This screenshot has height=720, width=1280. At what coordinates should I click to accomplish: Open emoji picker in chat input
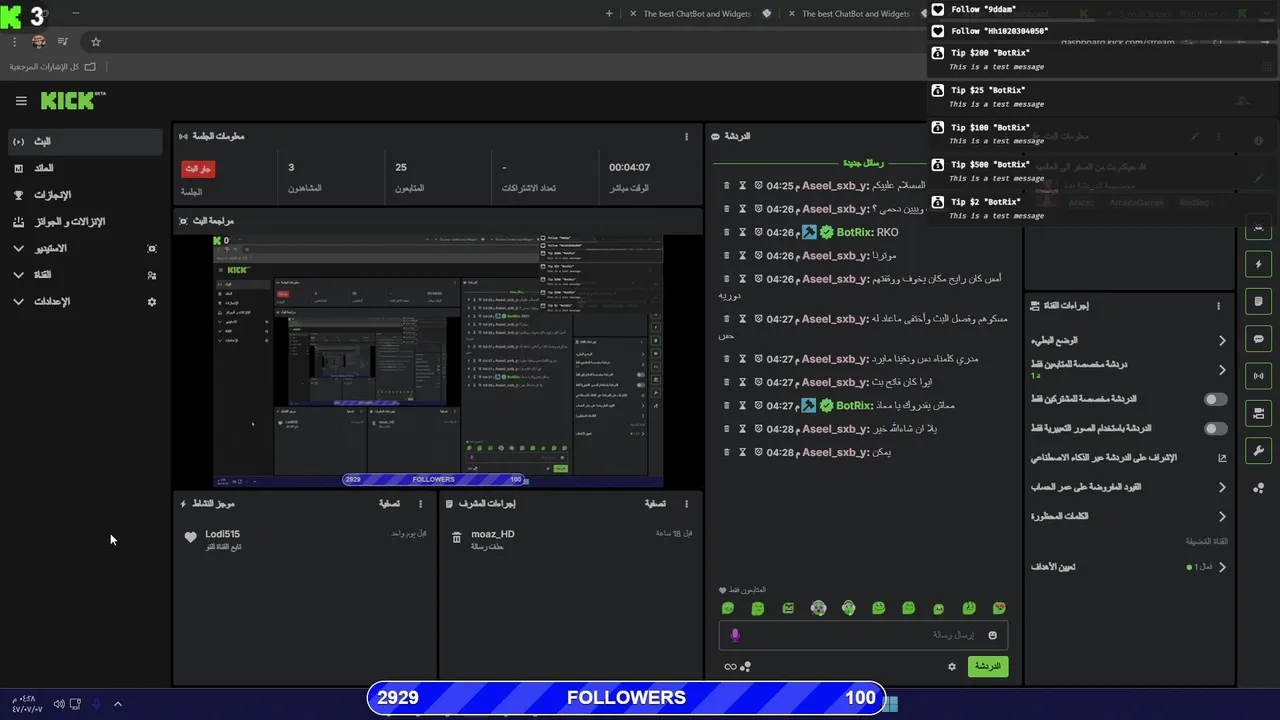click(992, 635)
